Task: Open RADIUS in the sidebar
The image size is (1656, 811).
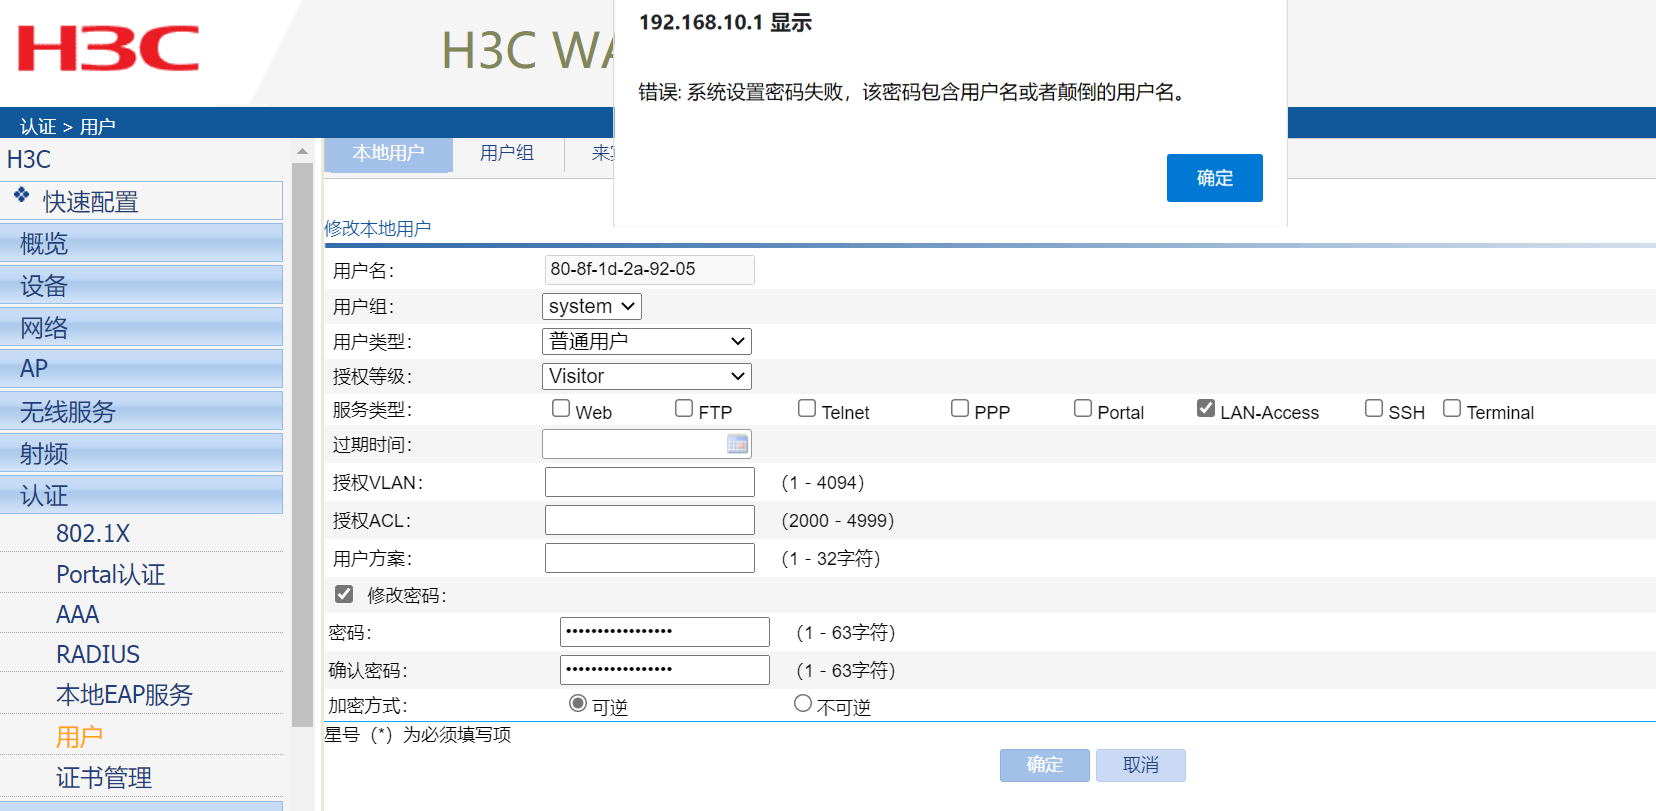Action: 98,654
